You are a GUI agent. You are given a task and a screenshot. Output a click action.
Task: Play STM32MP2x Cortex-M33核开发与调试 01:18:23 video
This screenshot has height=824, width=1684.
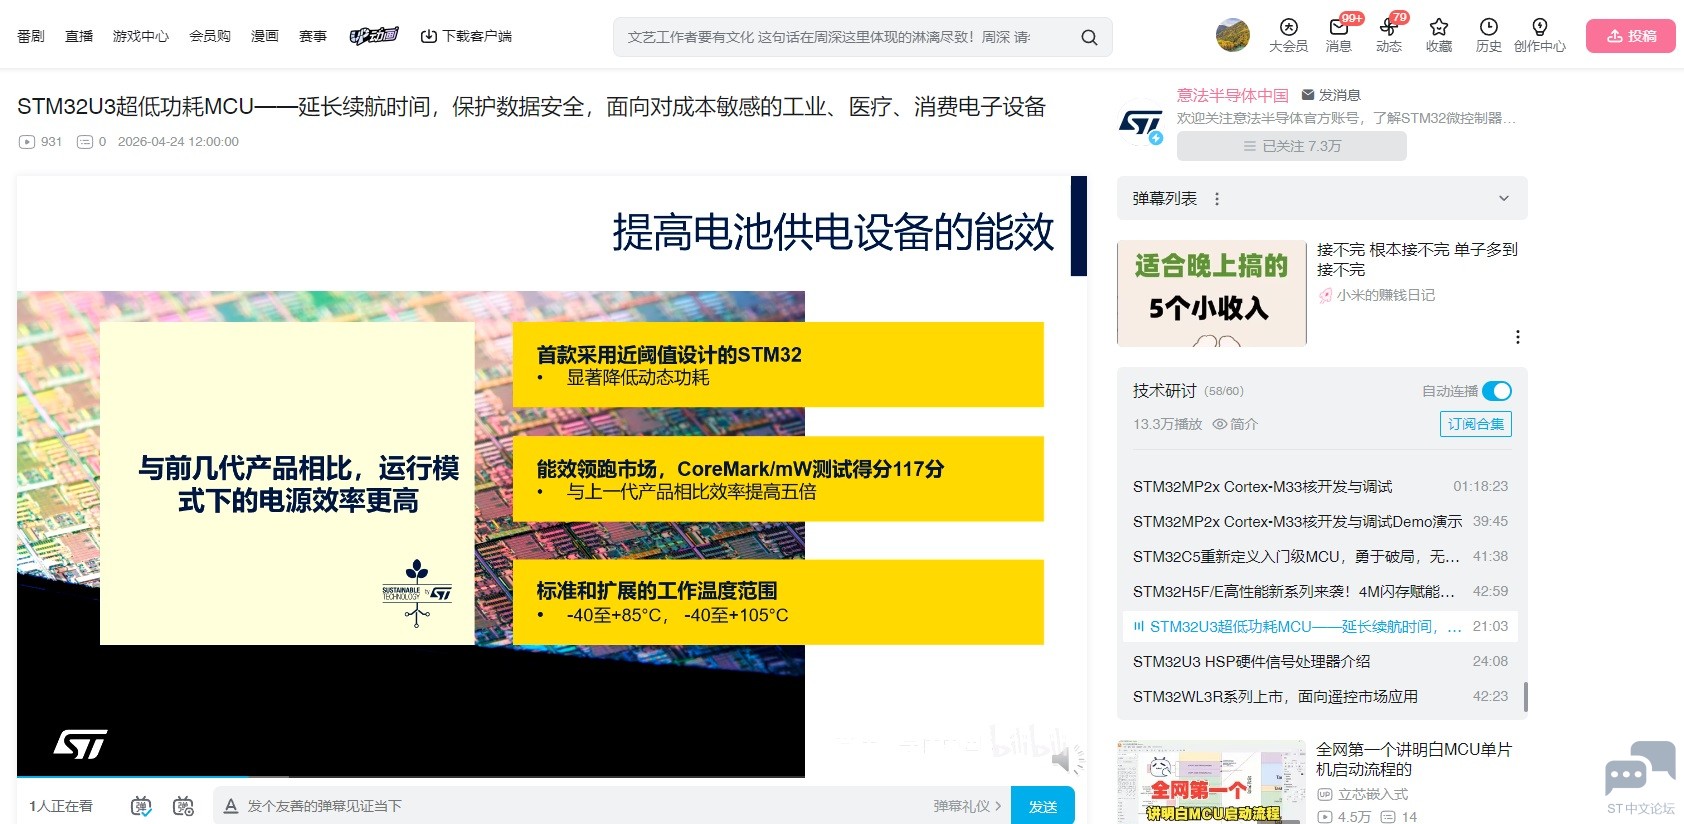(x=1320, y=487)
